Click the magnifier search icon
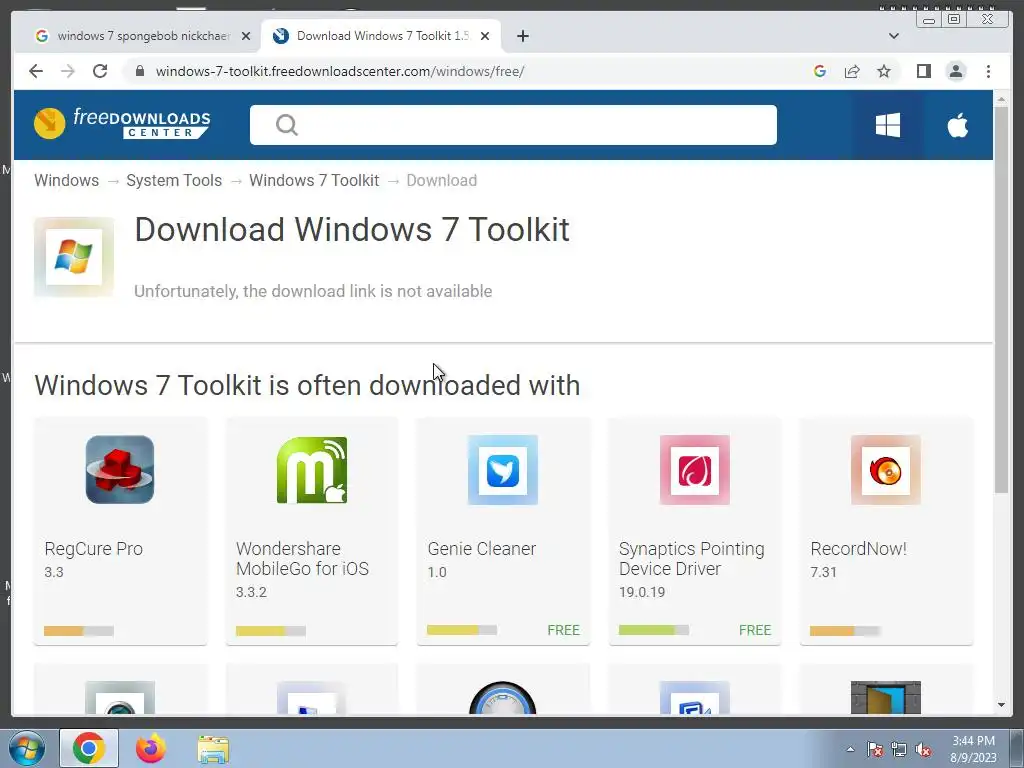The image size is (1024, 768). tap(286, 125)
